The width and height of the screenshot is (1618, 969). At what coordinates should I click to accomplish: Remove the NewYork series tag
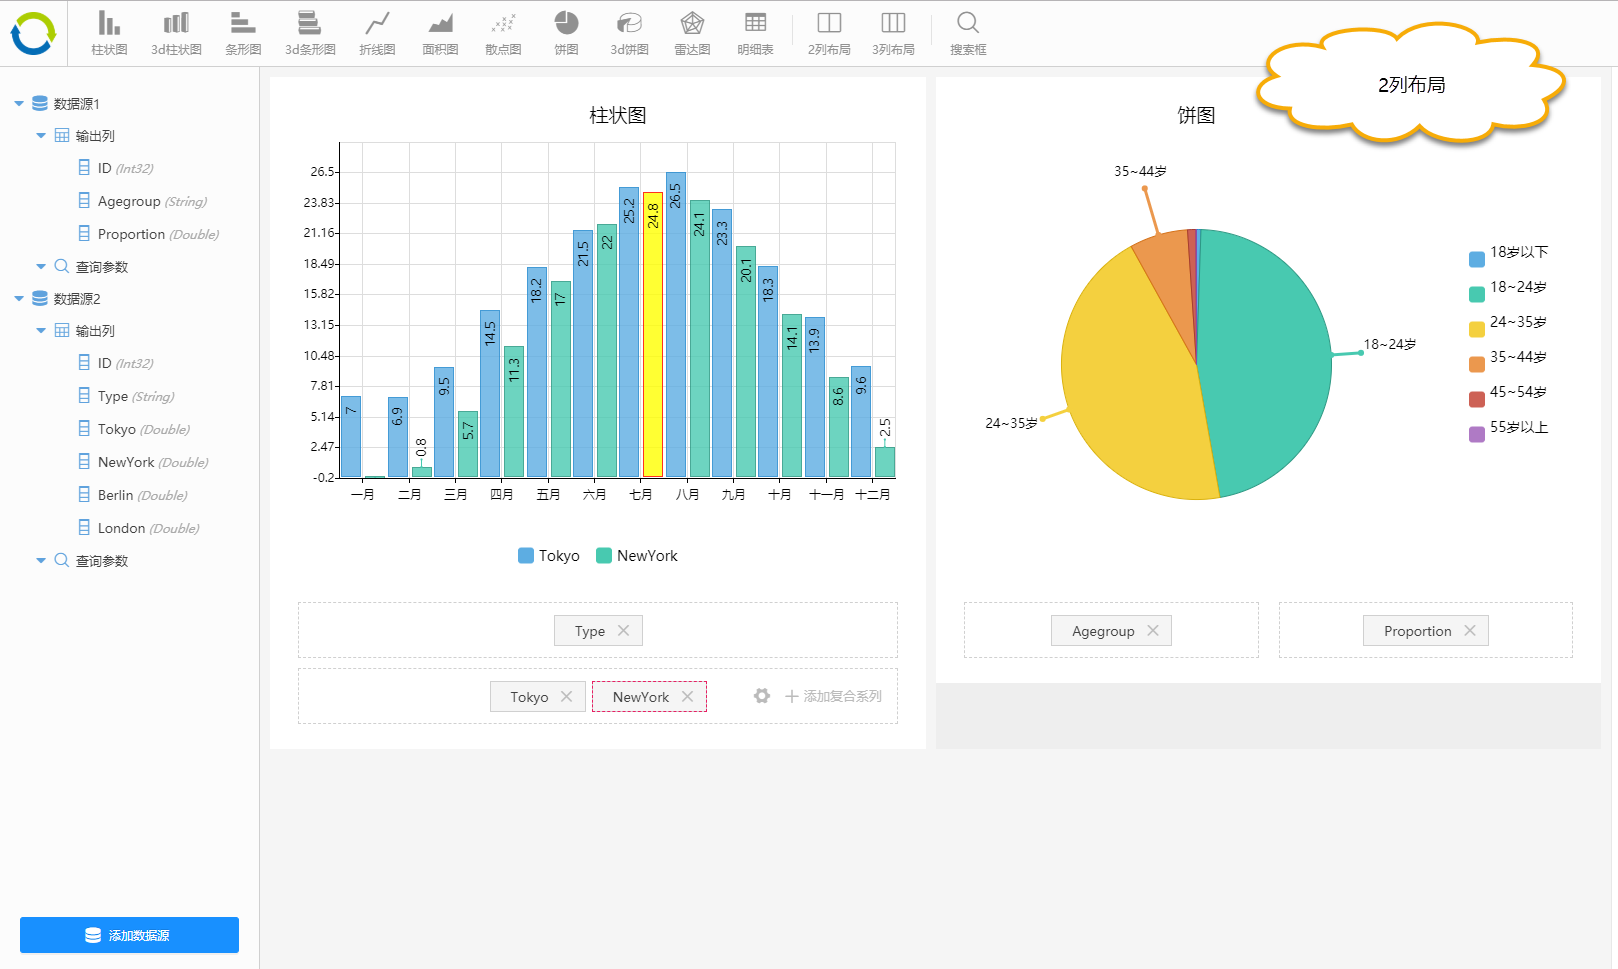(687, 696)
